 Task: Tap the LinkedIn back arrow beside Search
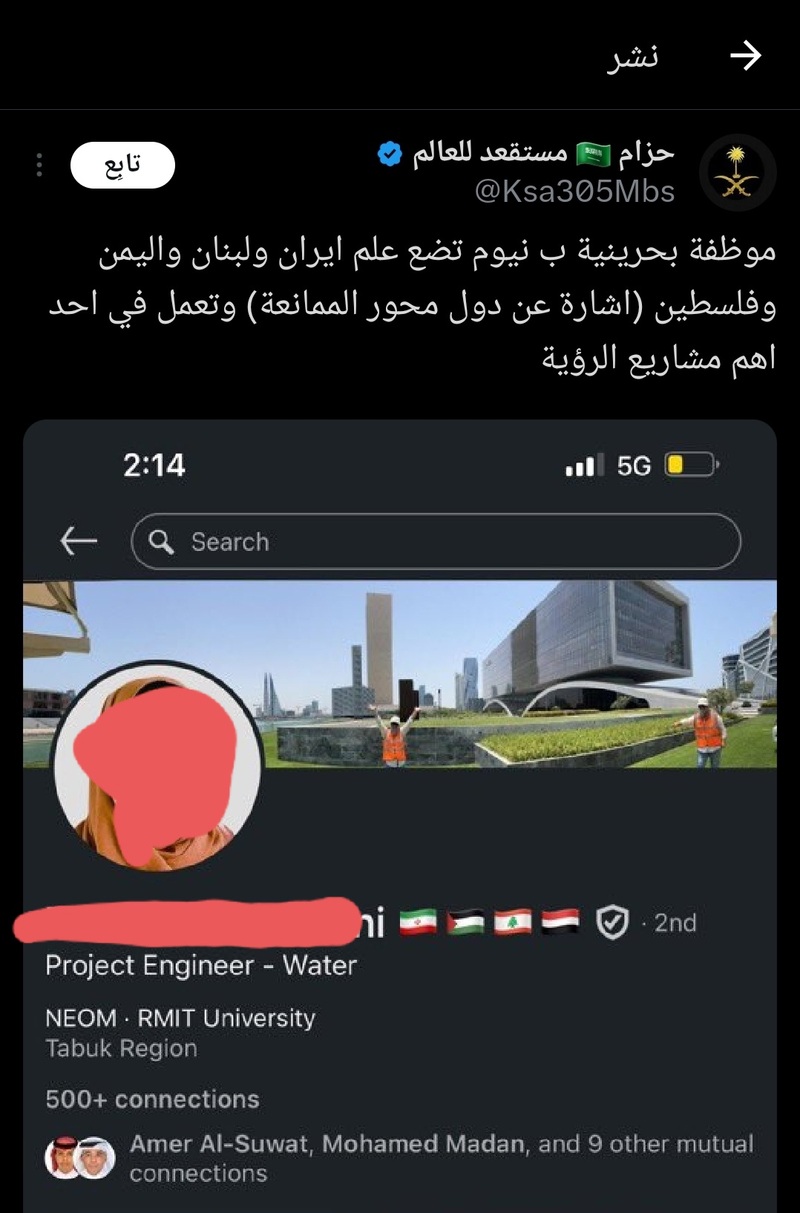[x=78, y=542]
